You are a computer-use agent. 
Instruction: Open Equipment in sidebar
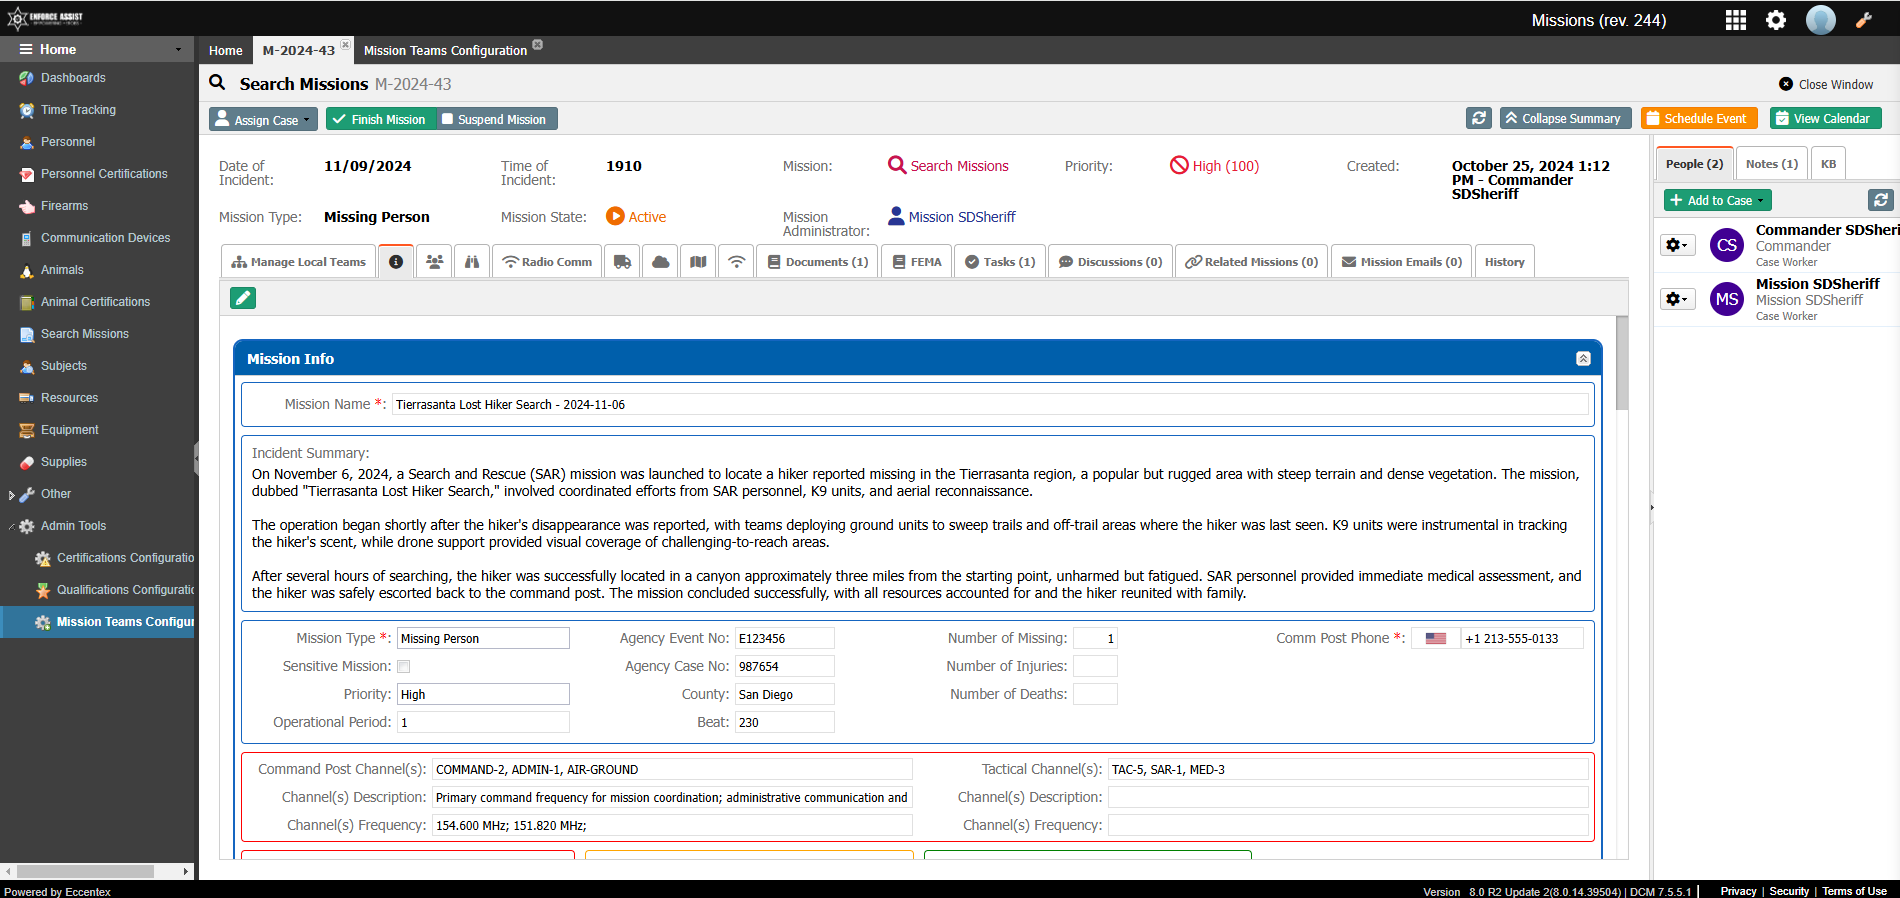pos(69,430)
